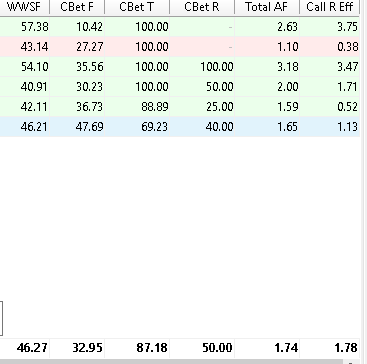Select the Total AF value 1.59
This screenshot has height=364, width=367.
(x=288, y=107)
